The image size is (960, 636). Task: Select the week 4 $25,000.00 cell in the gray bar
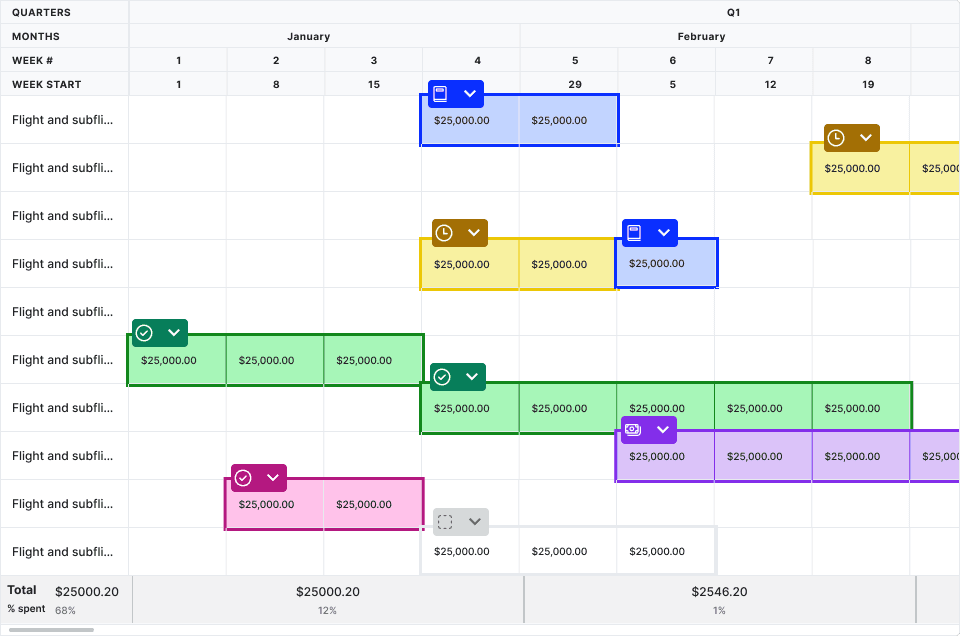point(470,552)
